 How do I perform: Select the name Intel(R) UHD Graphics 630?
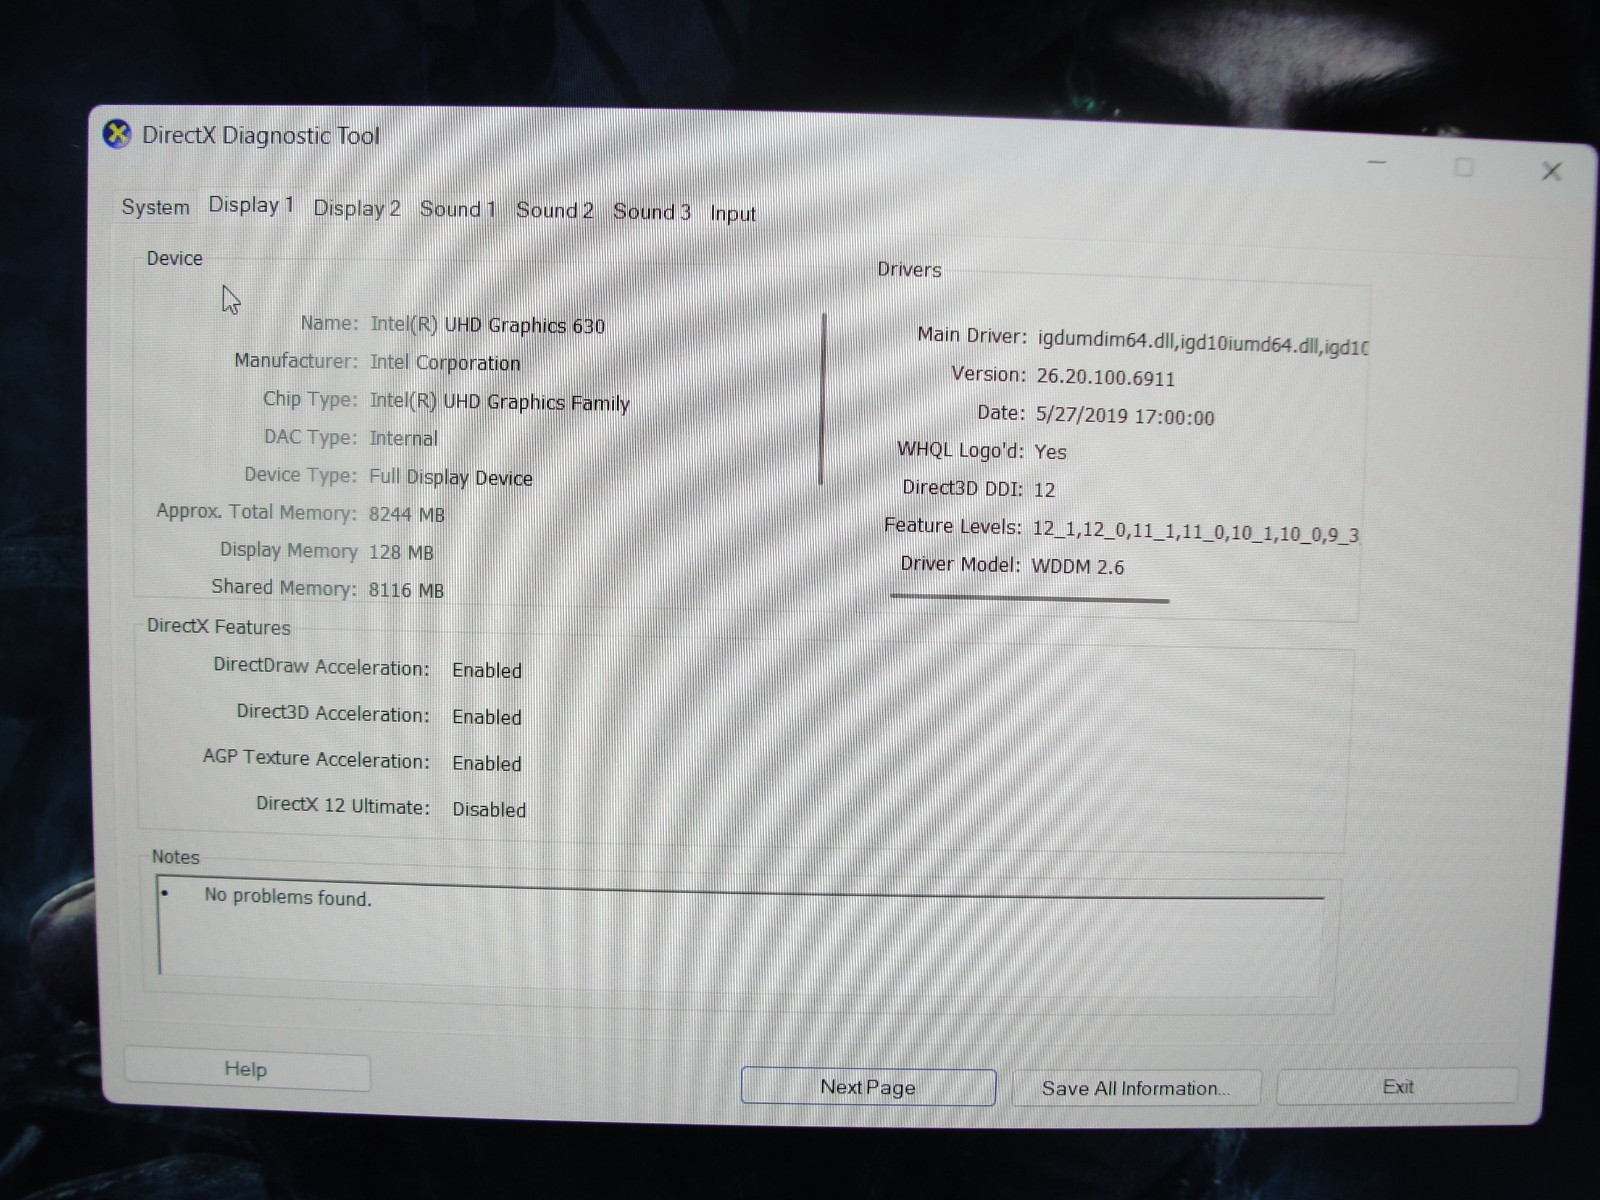tap(487, 325)
